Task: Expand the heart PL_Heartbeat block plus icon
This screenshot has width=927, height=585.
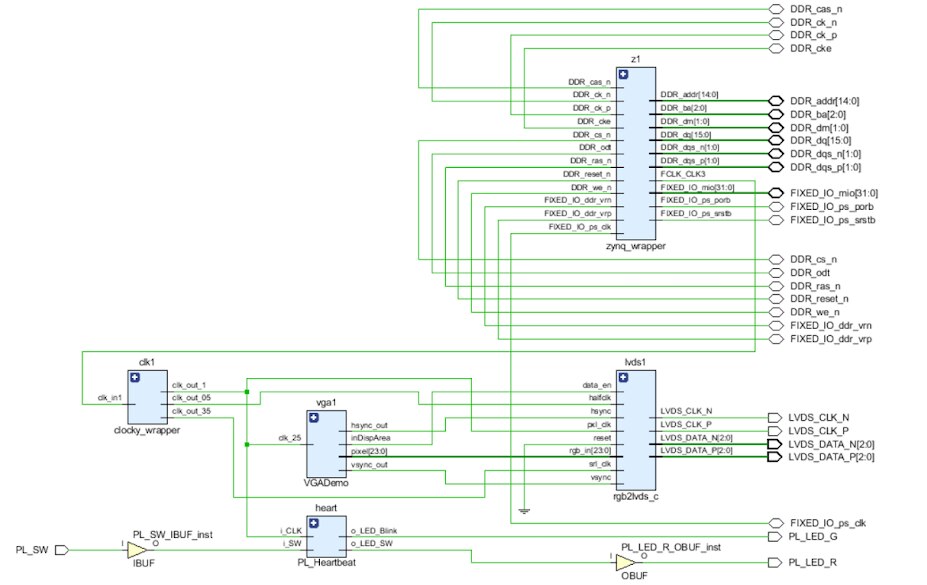Action: 314,523
